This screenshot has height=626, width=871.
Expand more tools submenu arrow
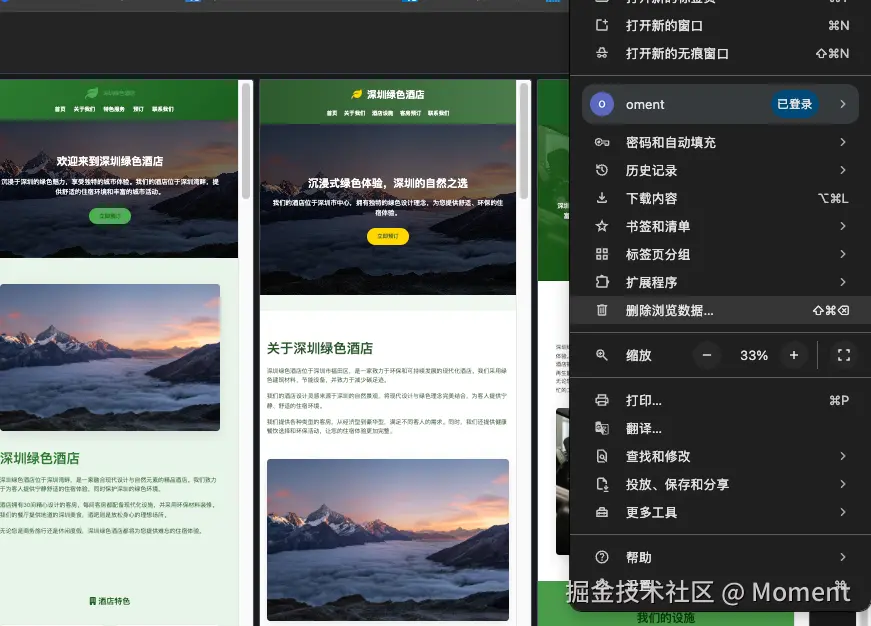843,512
